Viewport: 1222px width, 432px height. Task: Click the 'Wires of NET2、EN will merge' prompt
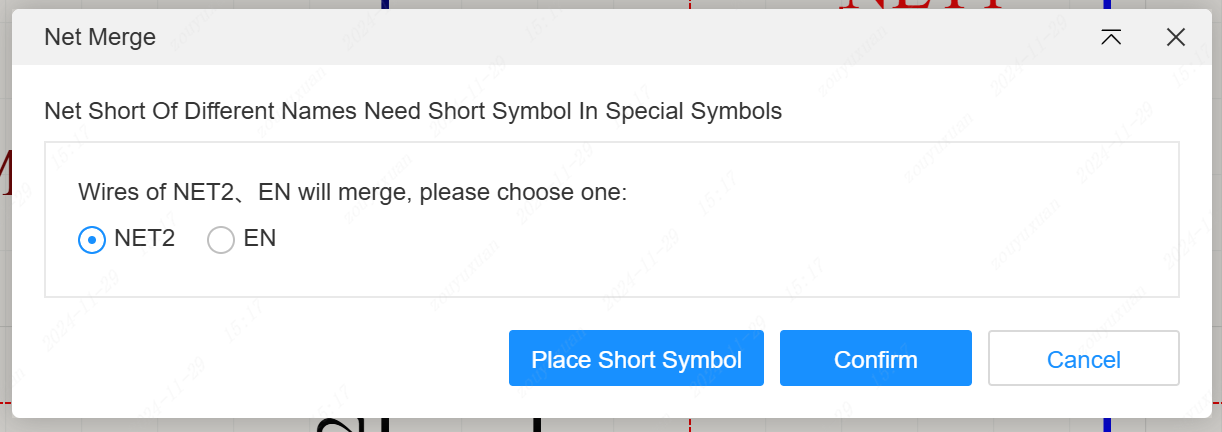(x=352, y=191)
